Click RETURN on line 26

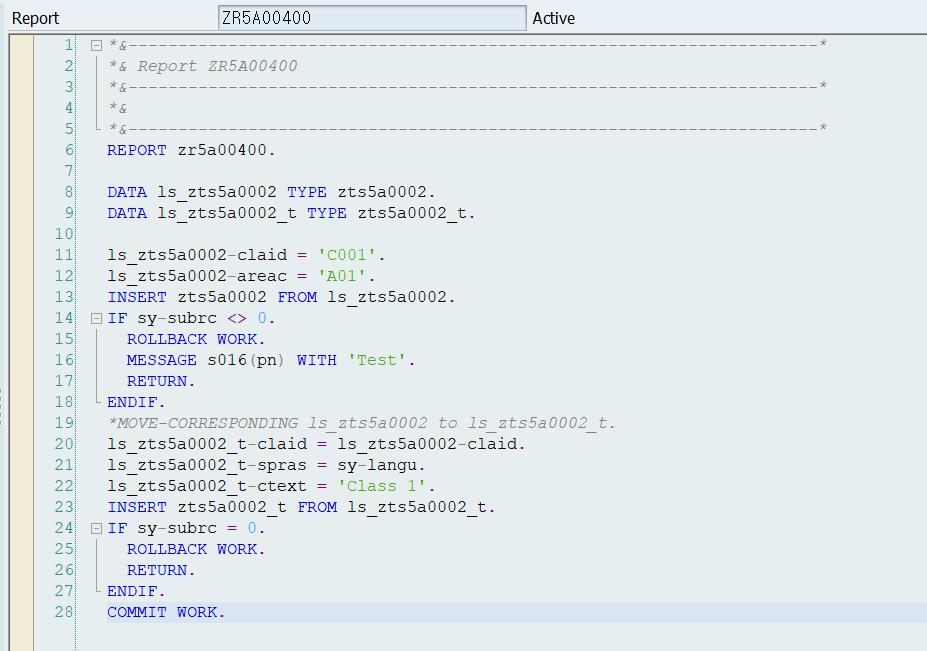[x=161, y=571]
